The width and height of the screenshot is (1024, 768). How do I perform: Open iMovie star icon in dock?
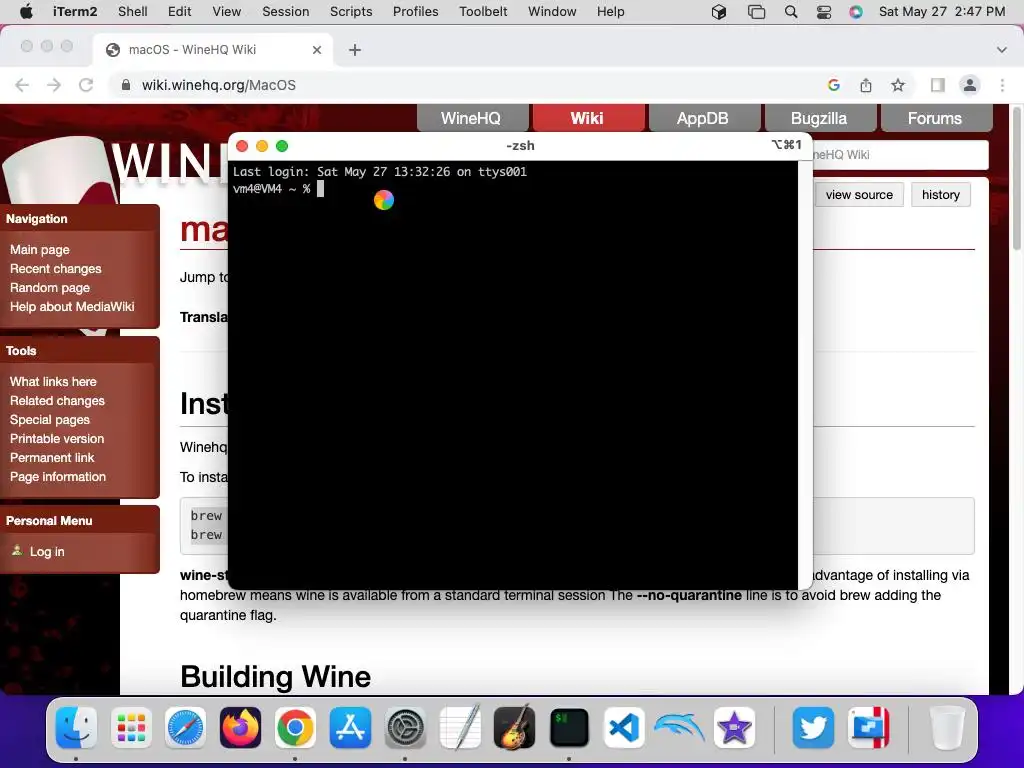pos(734,727)
